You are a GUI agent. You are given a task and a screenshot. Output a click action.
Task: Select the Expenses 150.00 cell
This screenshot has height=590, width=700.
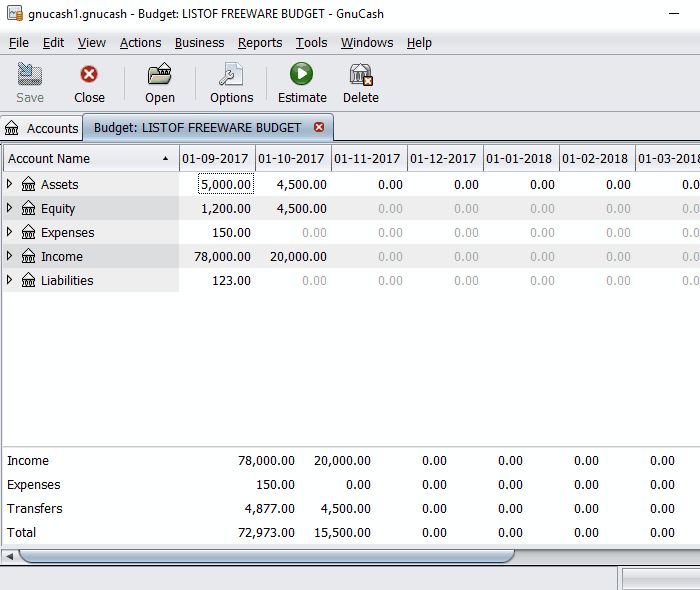tap(231, 232)
